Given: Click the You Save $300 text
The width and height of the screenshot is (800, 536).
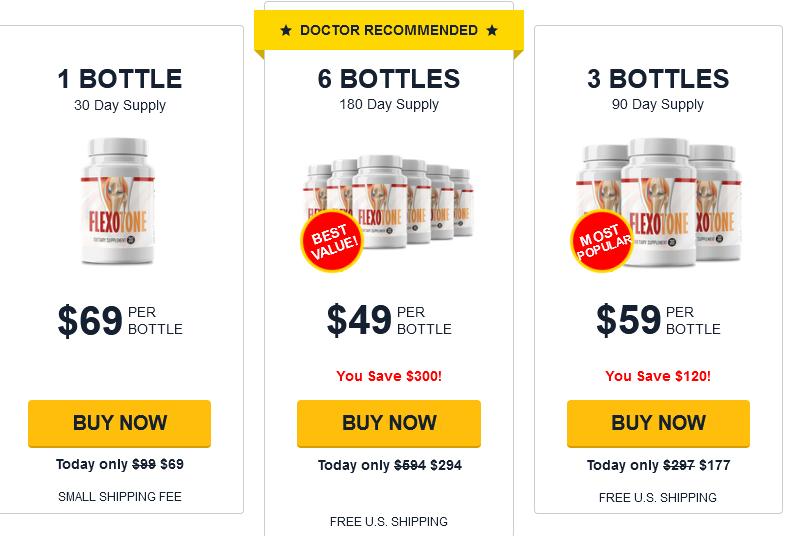Looking at the screenshot, I should click(x=389, y=376).
